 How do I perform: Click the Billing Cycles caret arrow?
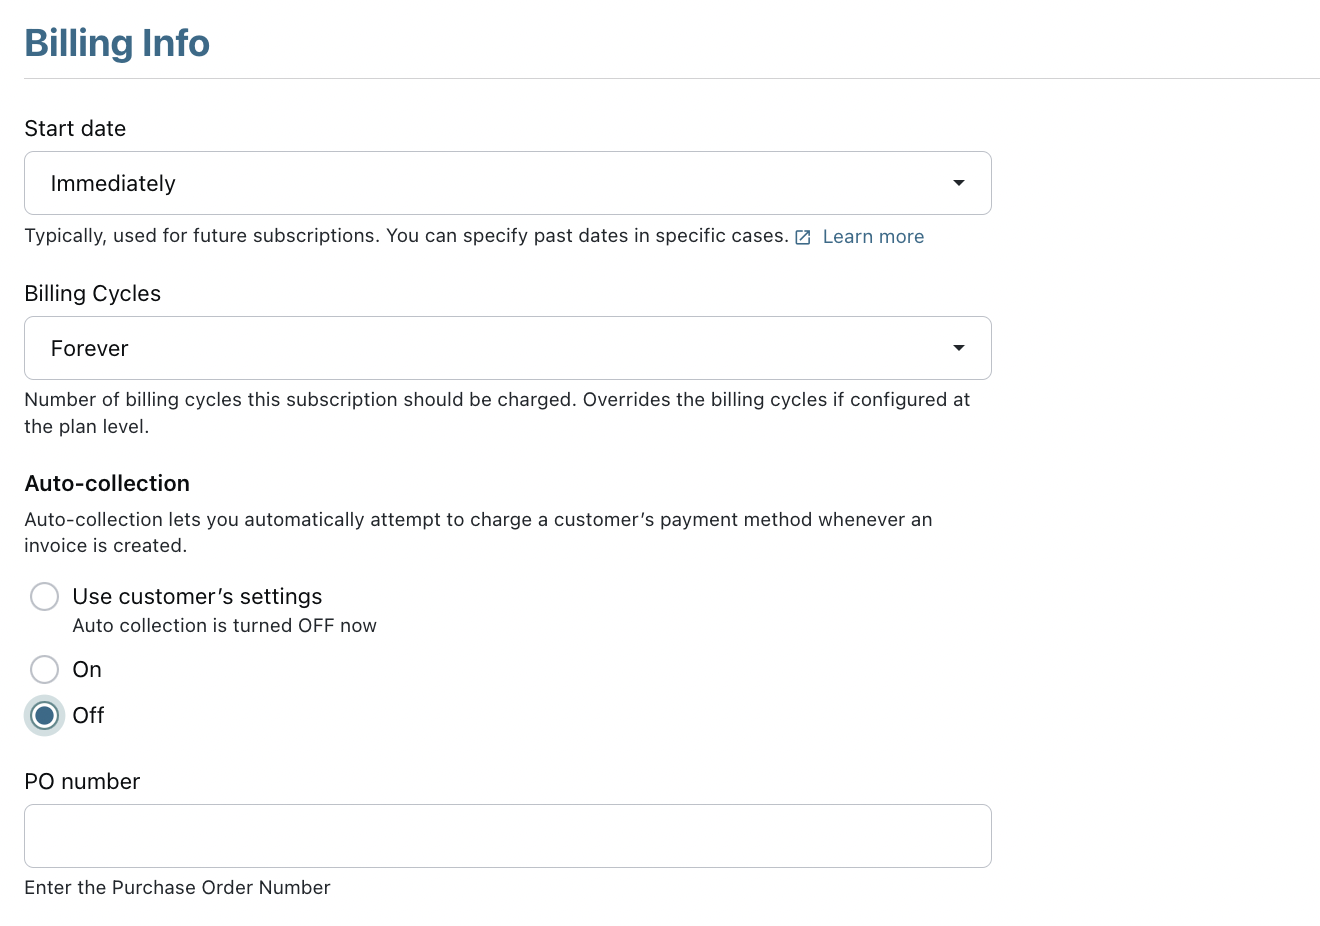coord(958,348)
